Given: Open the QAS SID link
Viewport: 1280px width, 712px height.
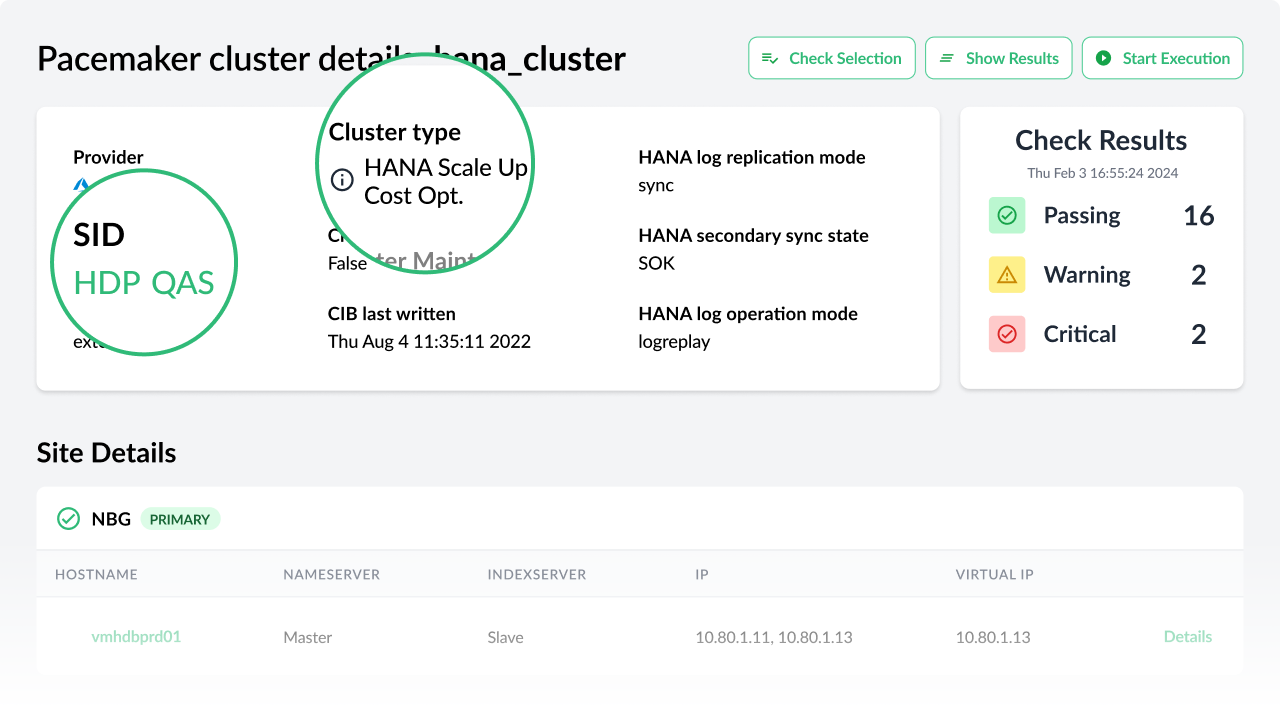Looking at the screenshot, I should (x=183, y=283).
